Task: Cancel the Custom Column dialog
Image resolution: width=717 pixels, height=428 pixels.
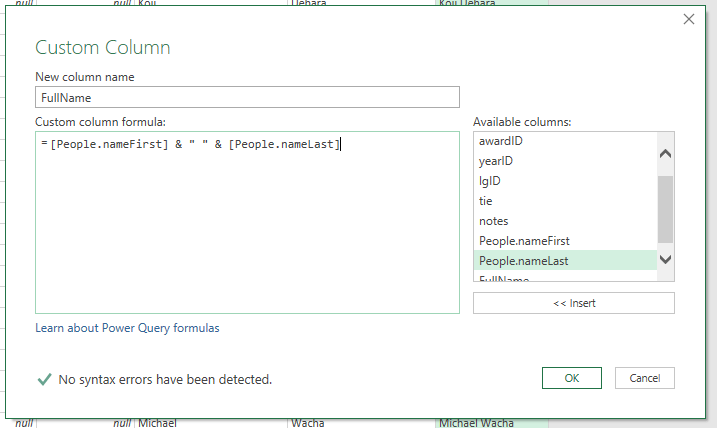Action: [645, 378]
